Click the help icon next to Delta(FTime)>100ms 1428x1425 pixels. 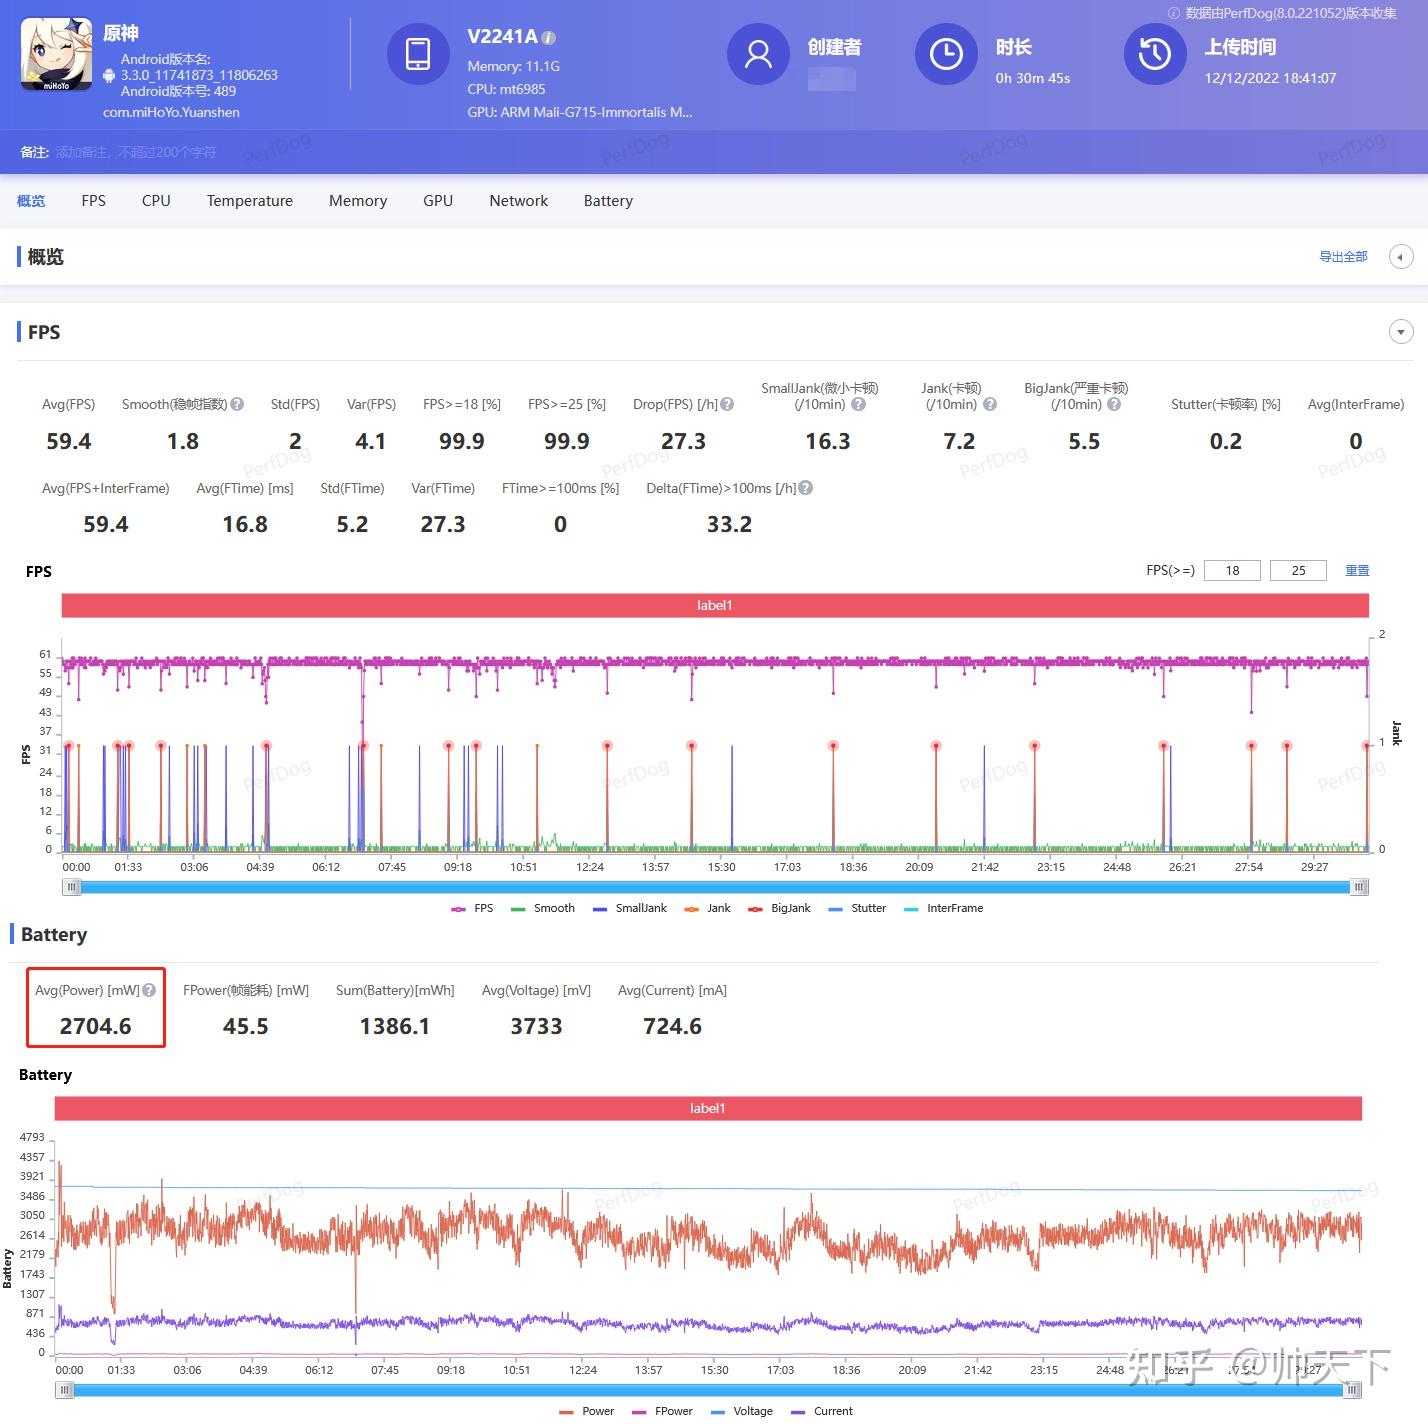(806, 488)
